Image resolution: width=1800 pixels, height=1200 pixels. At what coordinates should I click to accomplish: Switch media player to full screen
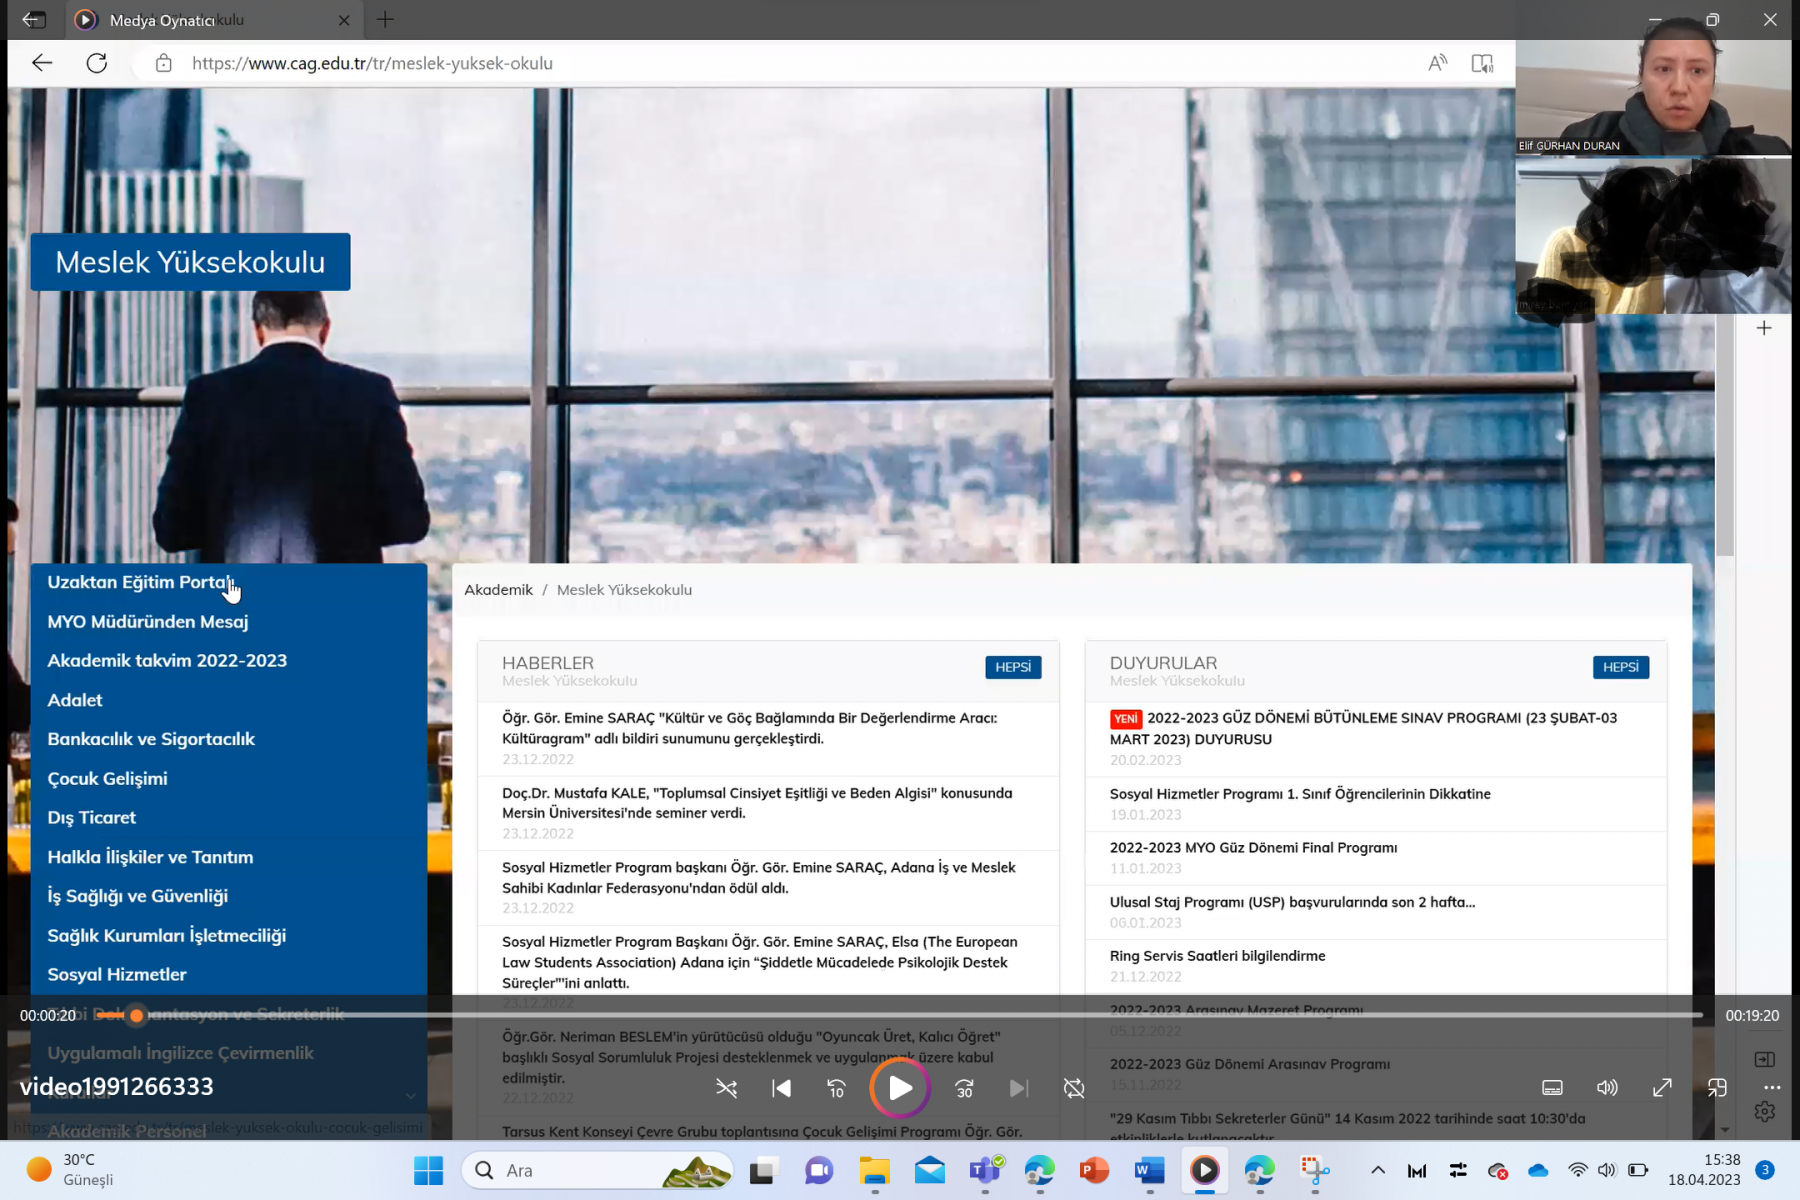[x=1662, y=1088]
